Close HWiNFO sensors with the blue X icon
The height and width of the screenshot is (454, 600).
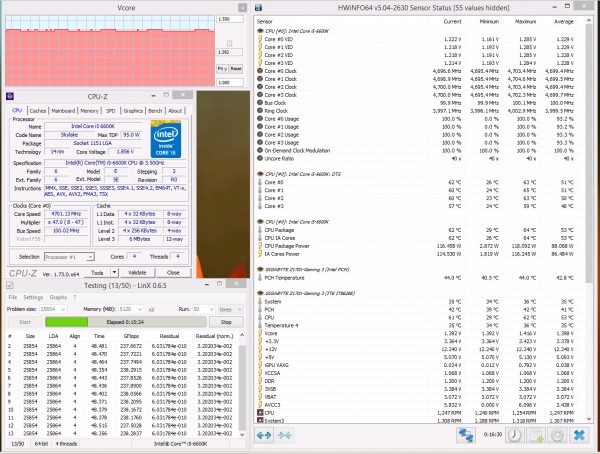click(579, 435)
